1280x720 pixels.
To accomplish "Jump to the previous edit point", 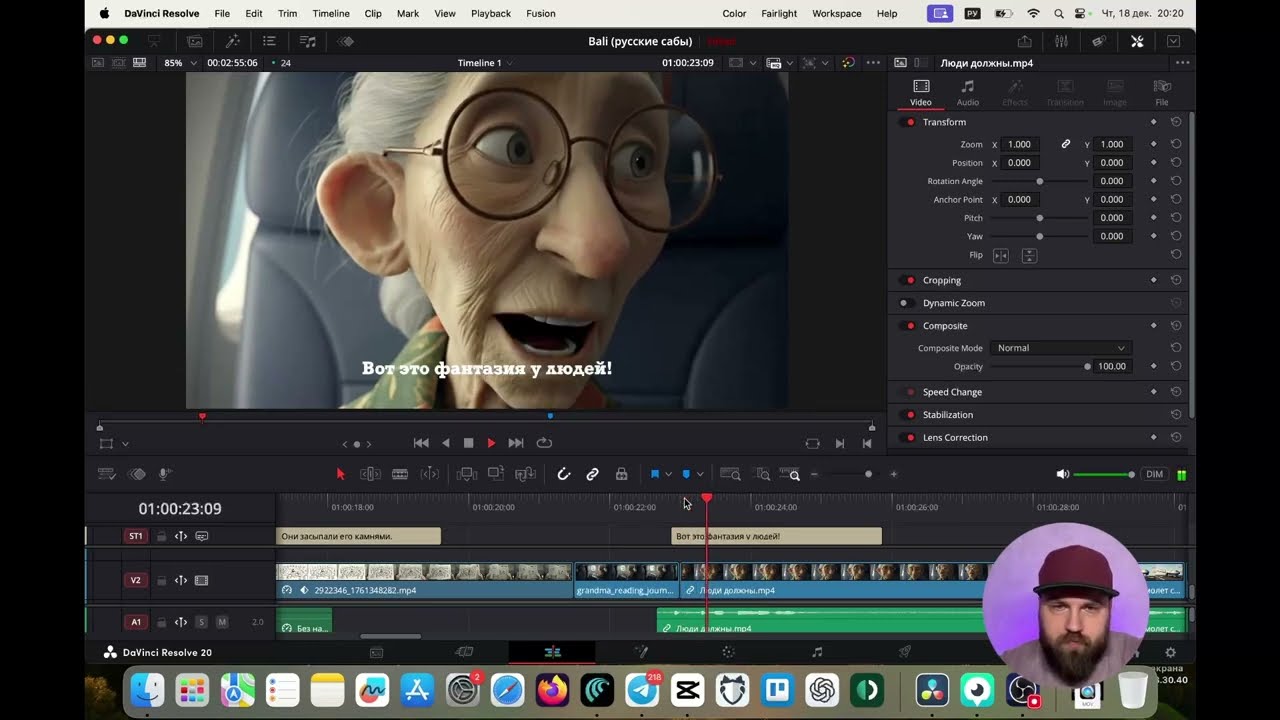I will click(x=421, y=443).
